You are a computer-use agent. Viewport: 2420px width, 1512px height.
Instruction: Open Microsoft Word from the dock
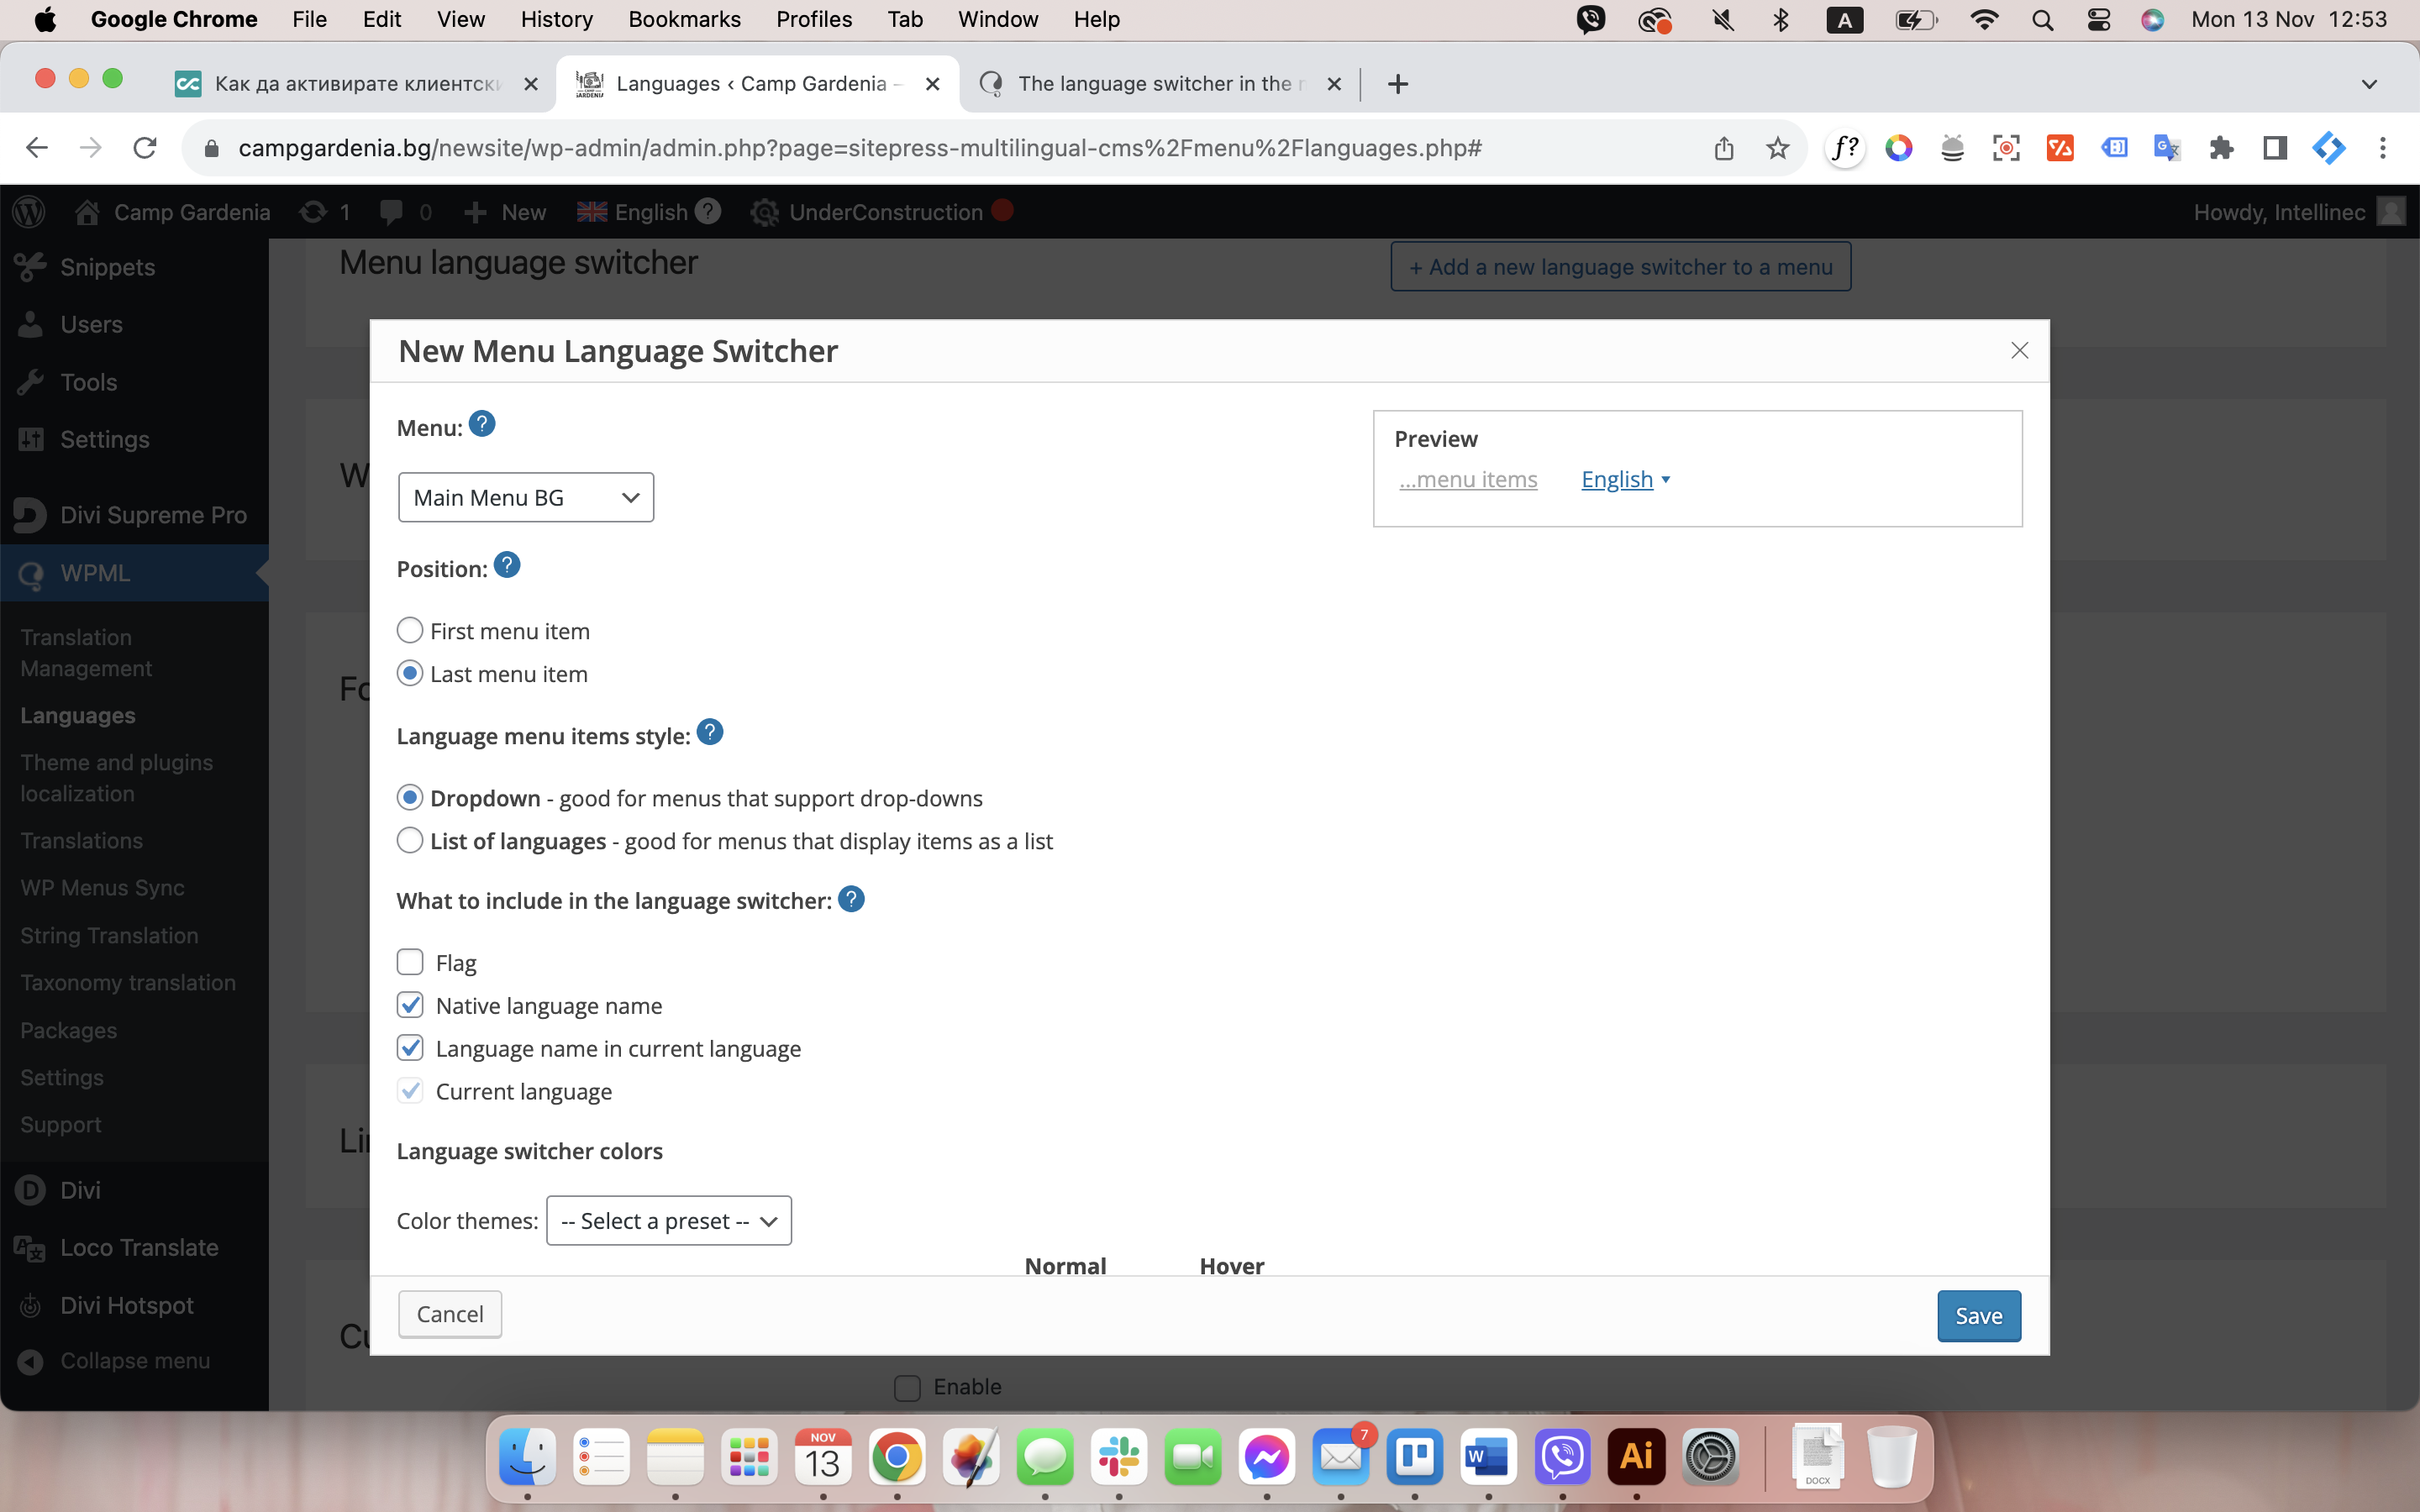tap(1488, 1458)
